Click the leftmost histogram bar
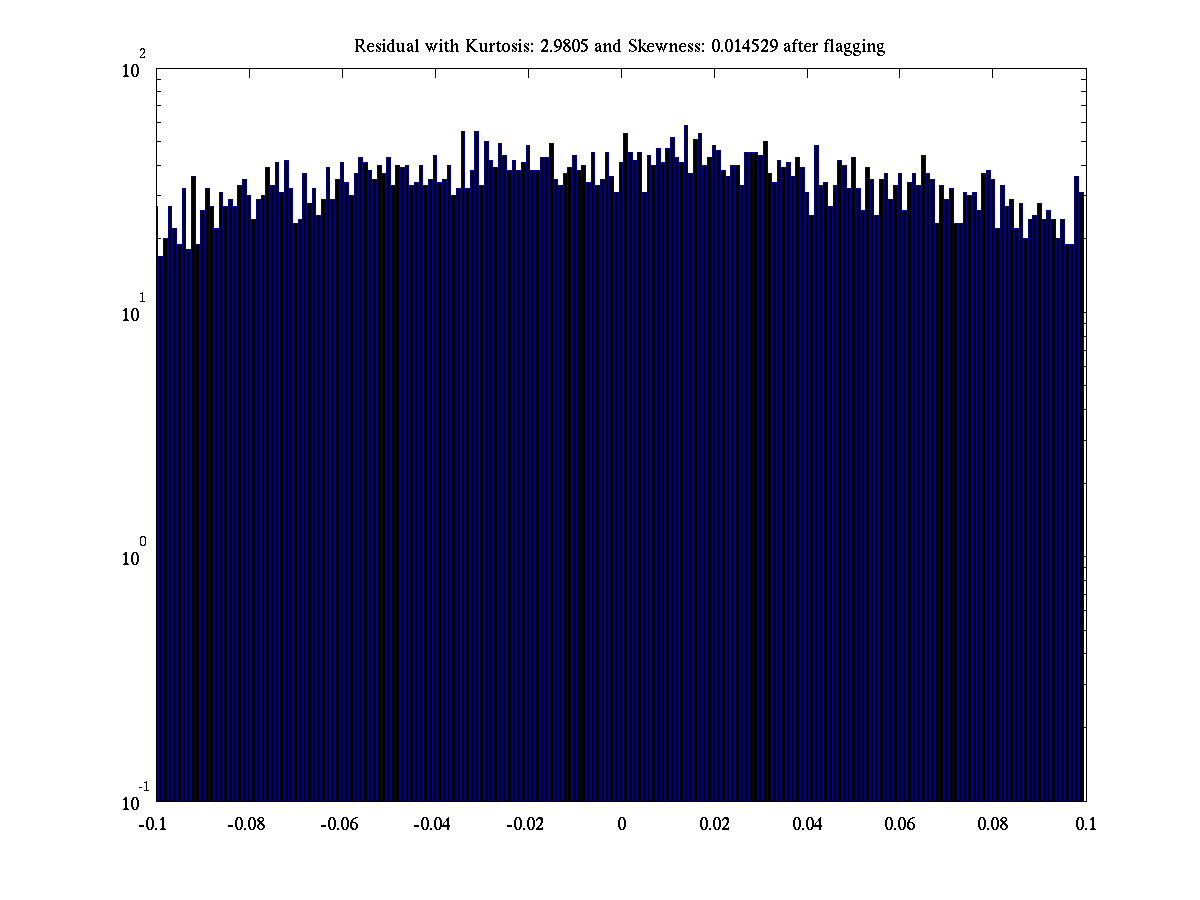This screenshot has height=900, width=1200. (x=160, y=530)
